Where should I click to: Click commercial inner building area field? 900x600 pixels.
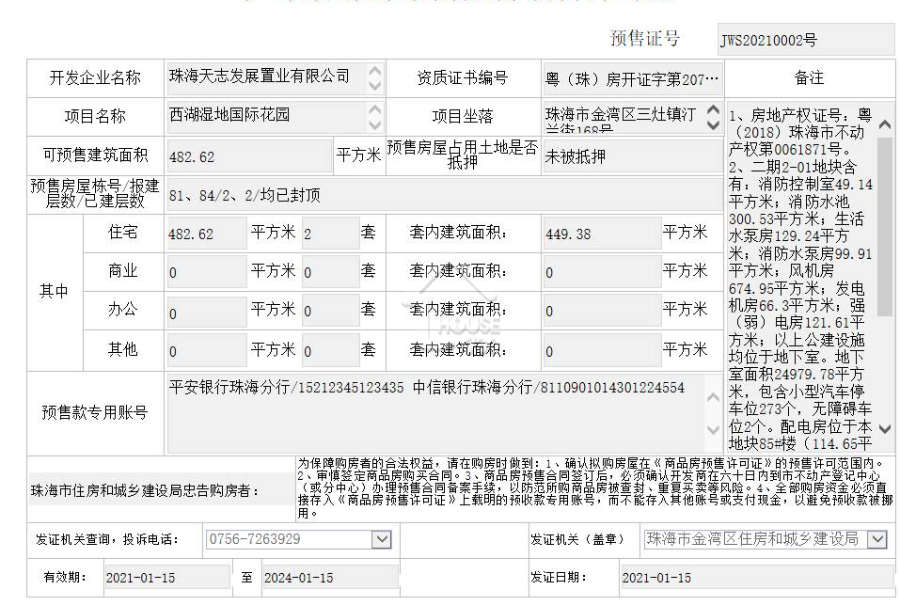(602, 272)
